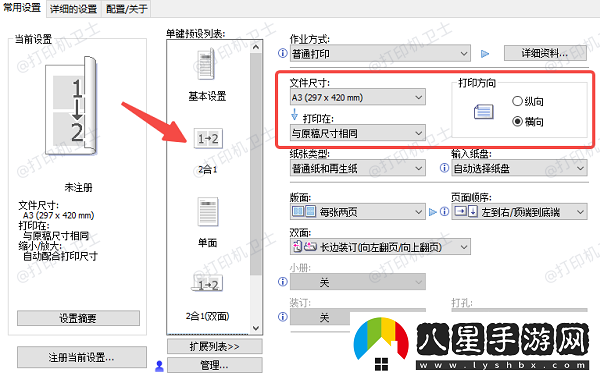Open the 页面顺序 dropdown
Image resolution: width=600 pixels, height=376 pixels.
point(519,212)
